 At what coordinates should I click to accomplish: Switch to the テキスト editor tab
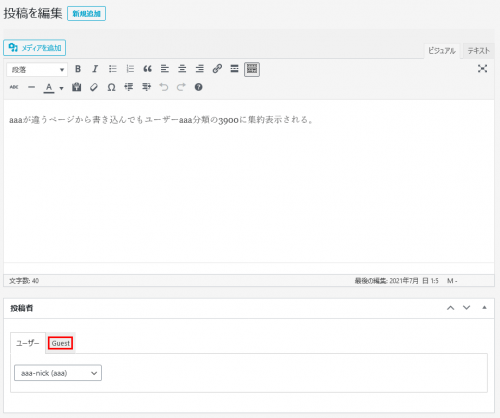[478, 51]
